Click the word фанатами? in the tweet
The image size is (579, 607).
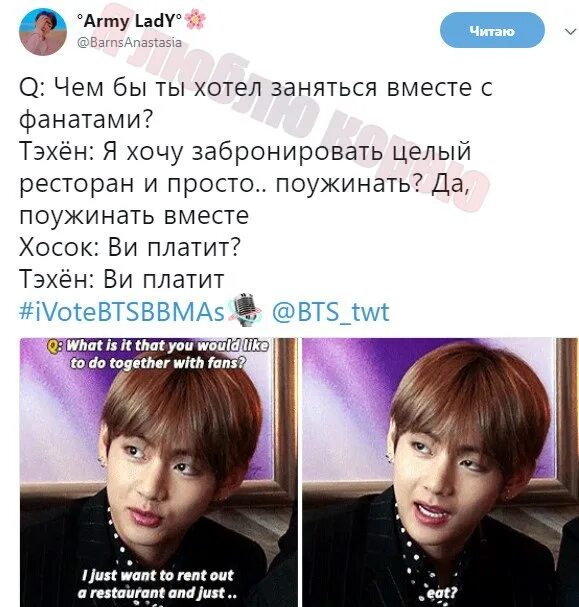86,120
